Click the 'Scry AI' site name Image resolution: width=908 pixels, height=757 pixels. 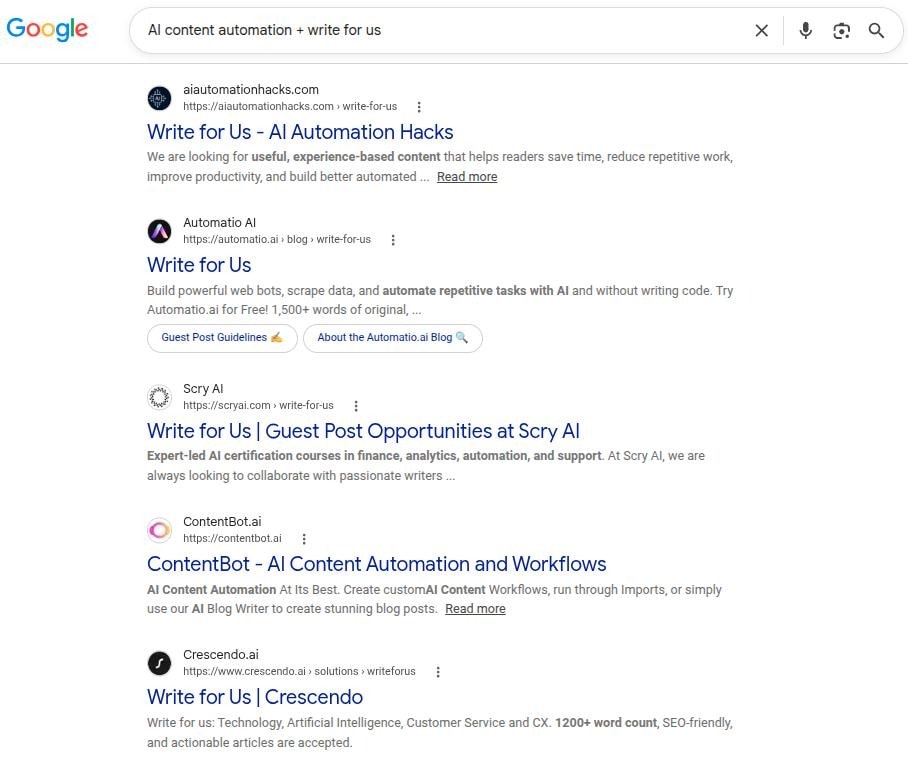203,389
